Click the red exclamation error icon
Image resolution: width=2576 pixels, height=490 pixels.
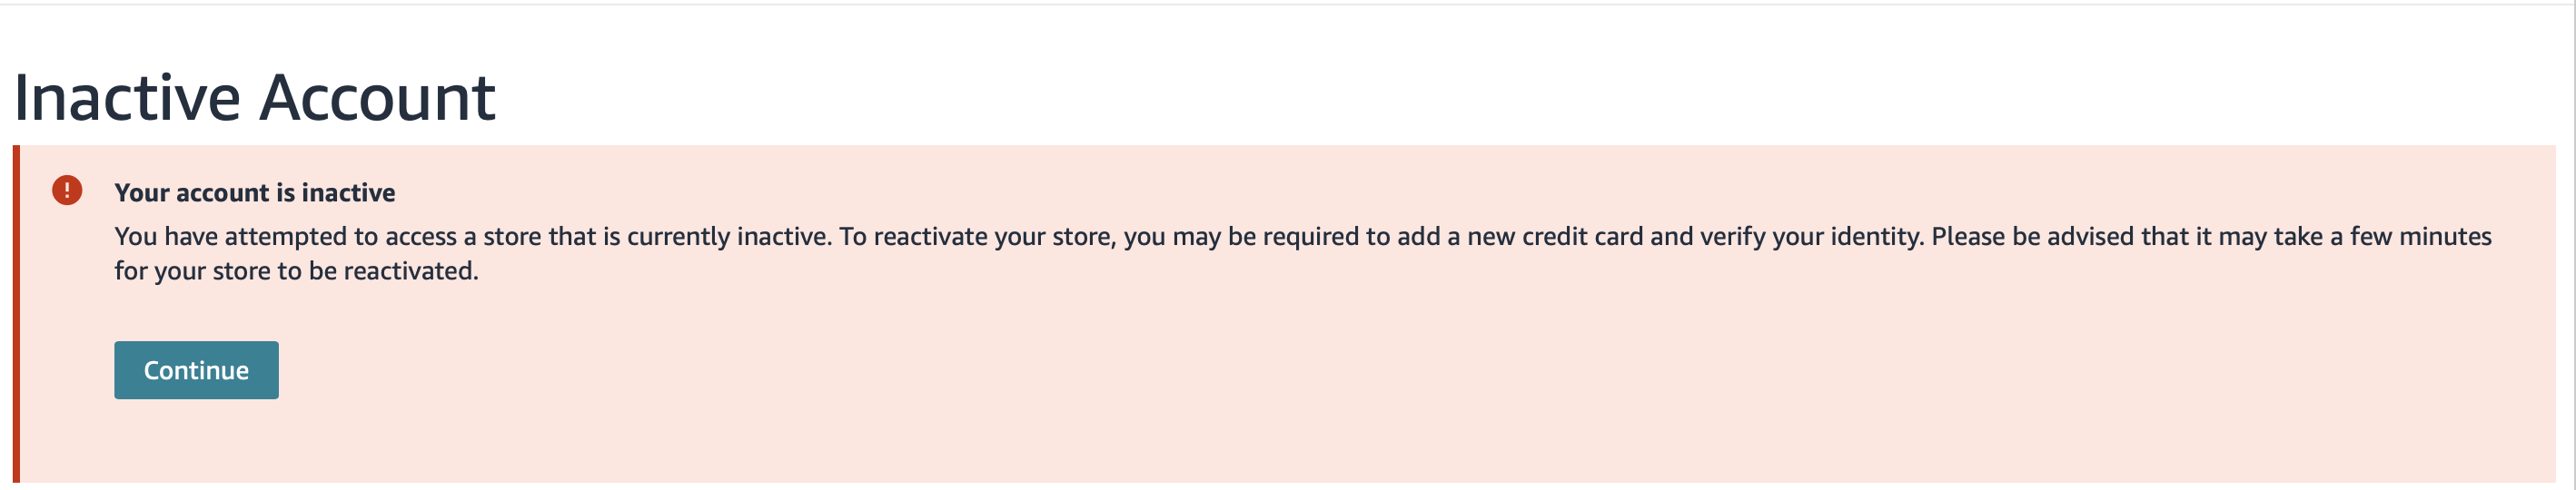click(x=67, y=190)
